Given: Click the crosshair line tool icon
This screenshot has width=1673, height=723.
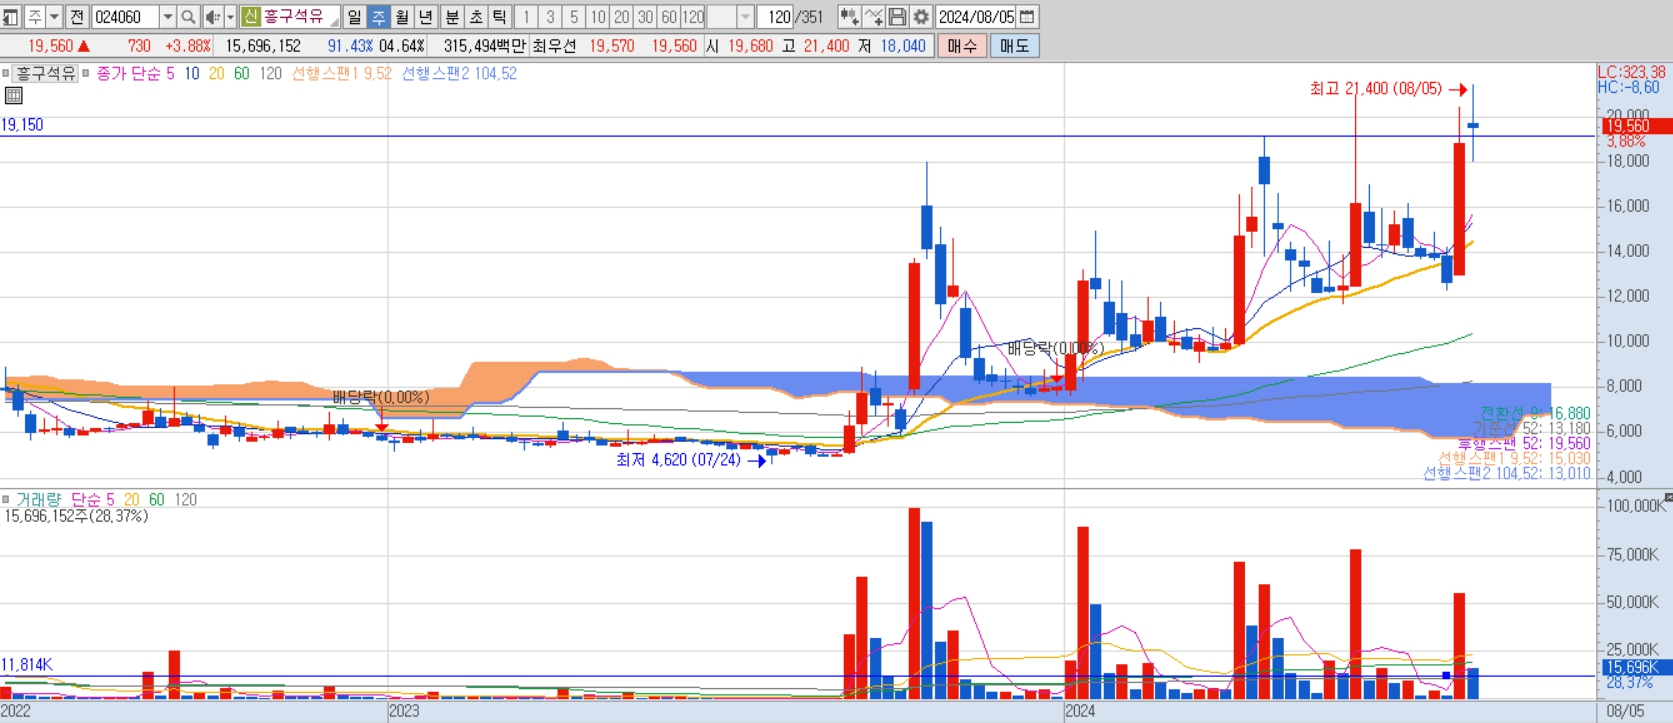Looking at the screenshot, I should pyautogui.click(x=873, y=17).
